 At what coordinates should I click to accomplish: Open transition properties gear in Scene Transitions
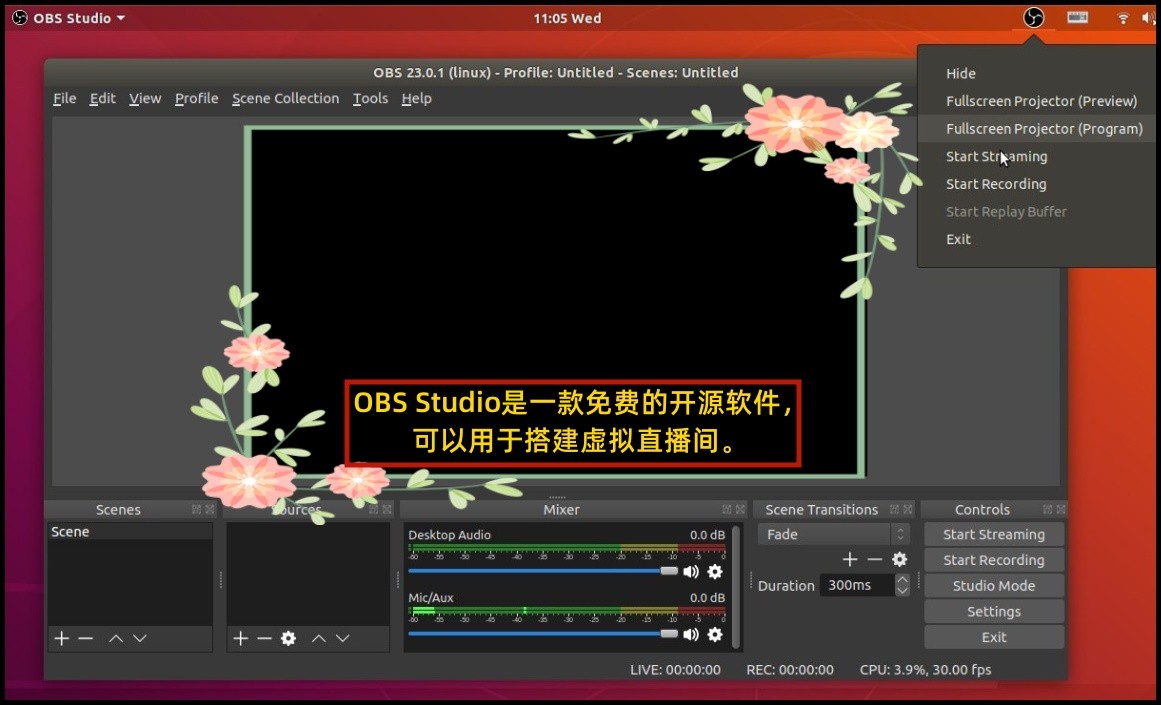899,559
